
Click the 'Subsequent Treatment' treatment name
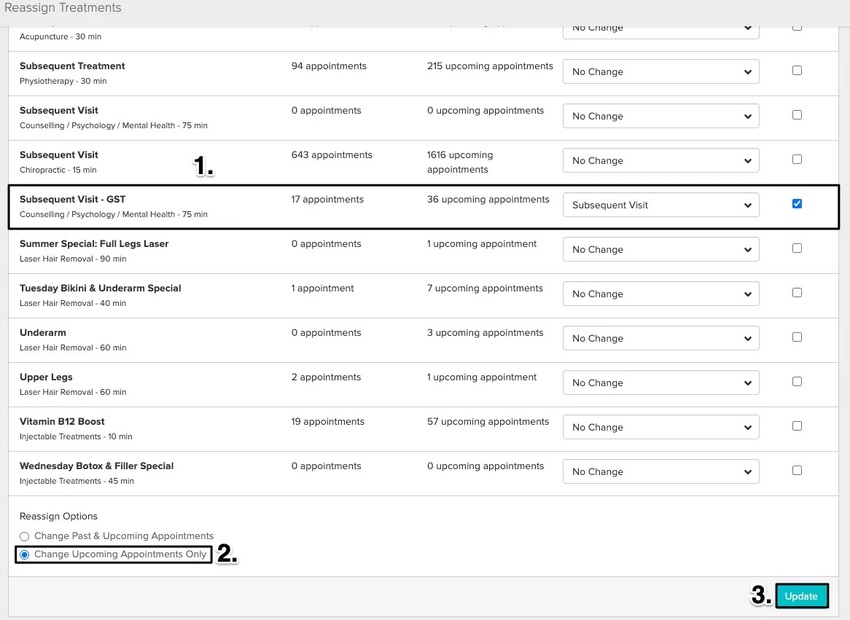[x=72, y=66]
